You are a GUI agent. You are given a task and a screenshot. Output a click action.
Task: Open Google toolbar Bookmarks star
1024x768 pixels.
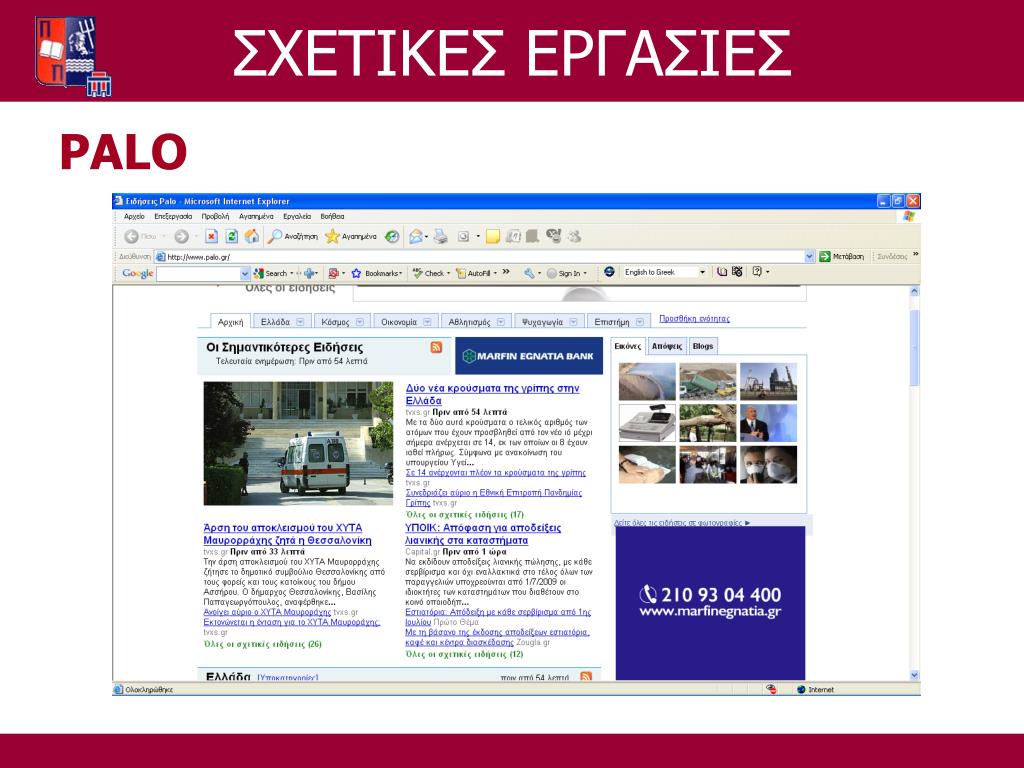point(377,273)
